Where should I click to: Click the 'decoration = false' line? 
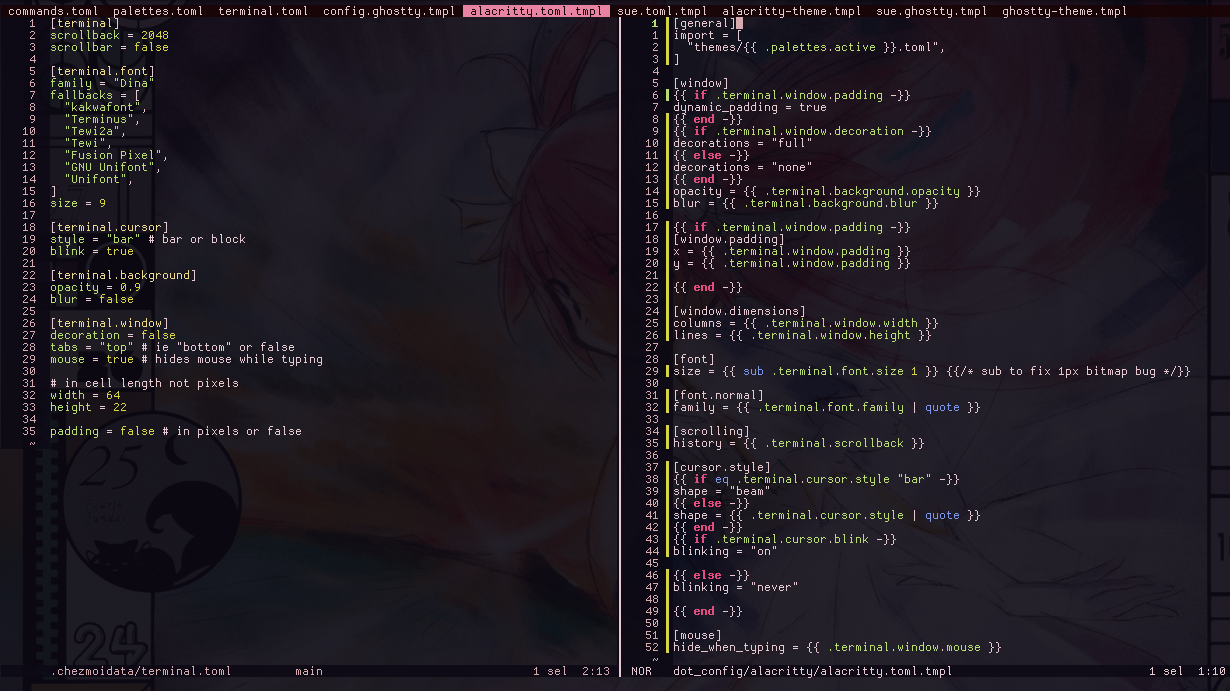[113, 335]
